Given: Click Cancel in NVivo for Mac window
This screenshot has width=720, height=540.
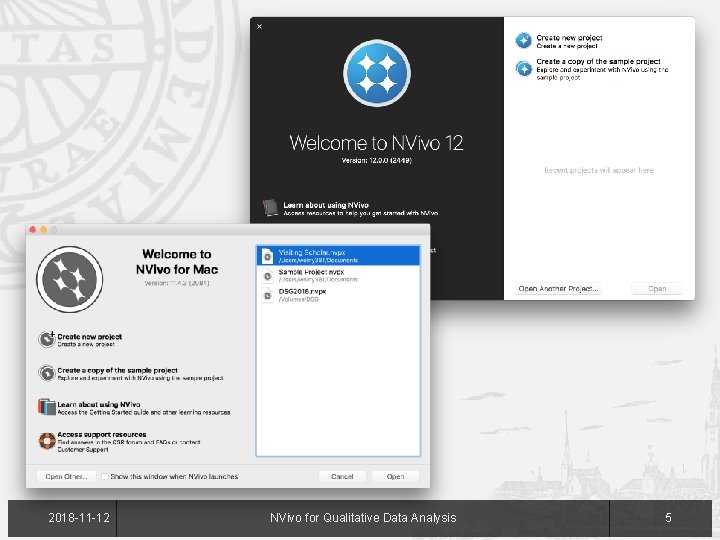Looking at the screenshot, I should coord(342,477).
